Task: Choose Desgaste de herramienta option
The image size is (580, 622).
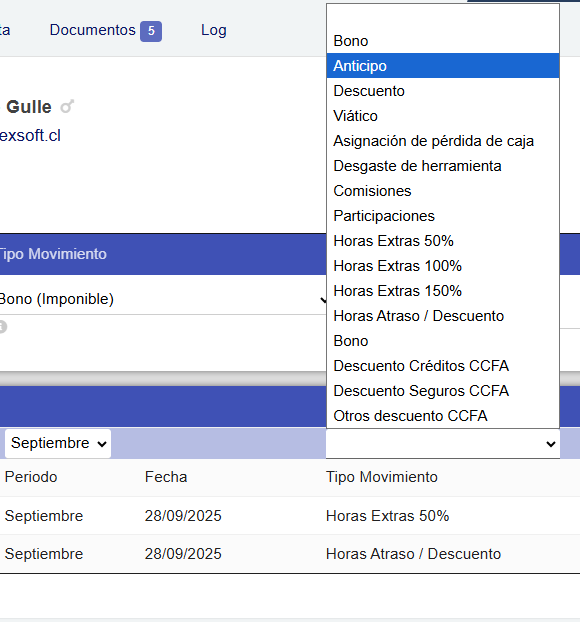Action: click(443, 166)
